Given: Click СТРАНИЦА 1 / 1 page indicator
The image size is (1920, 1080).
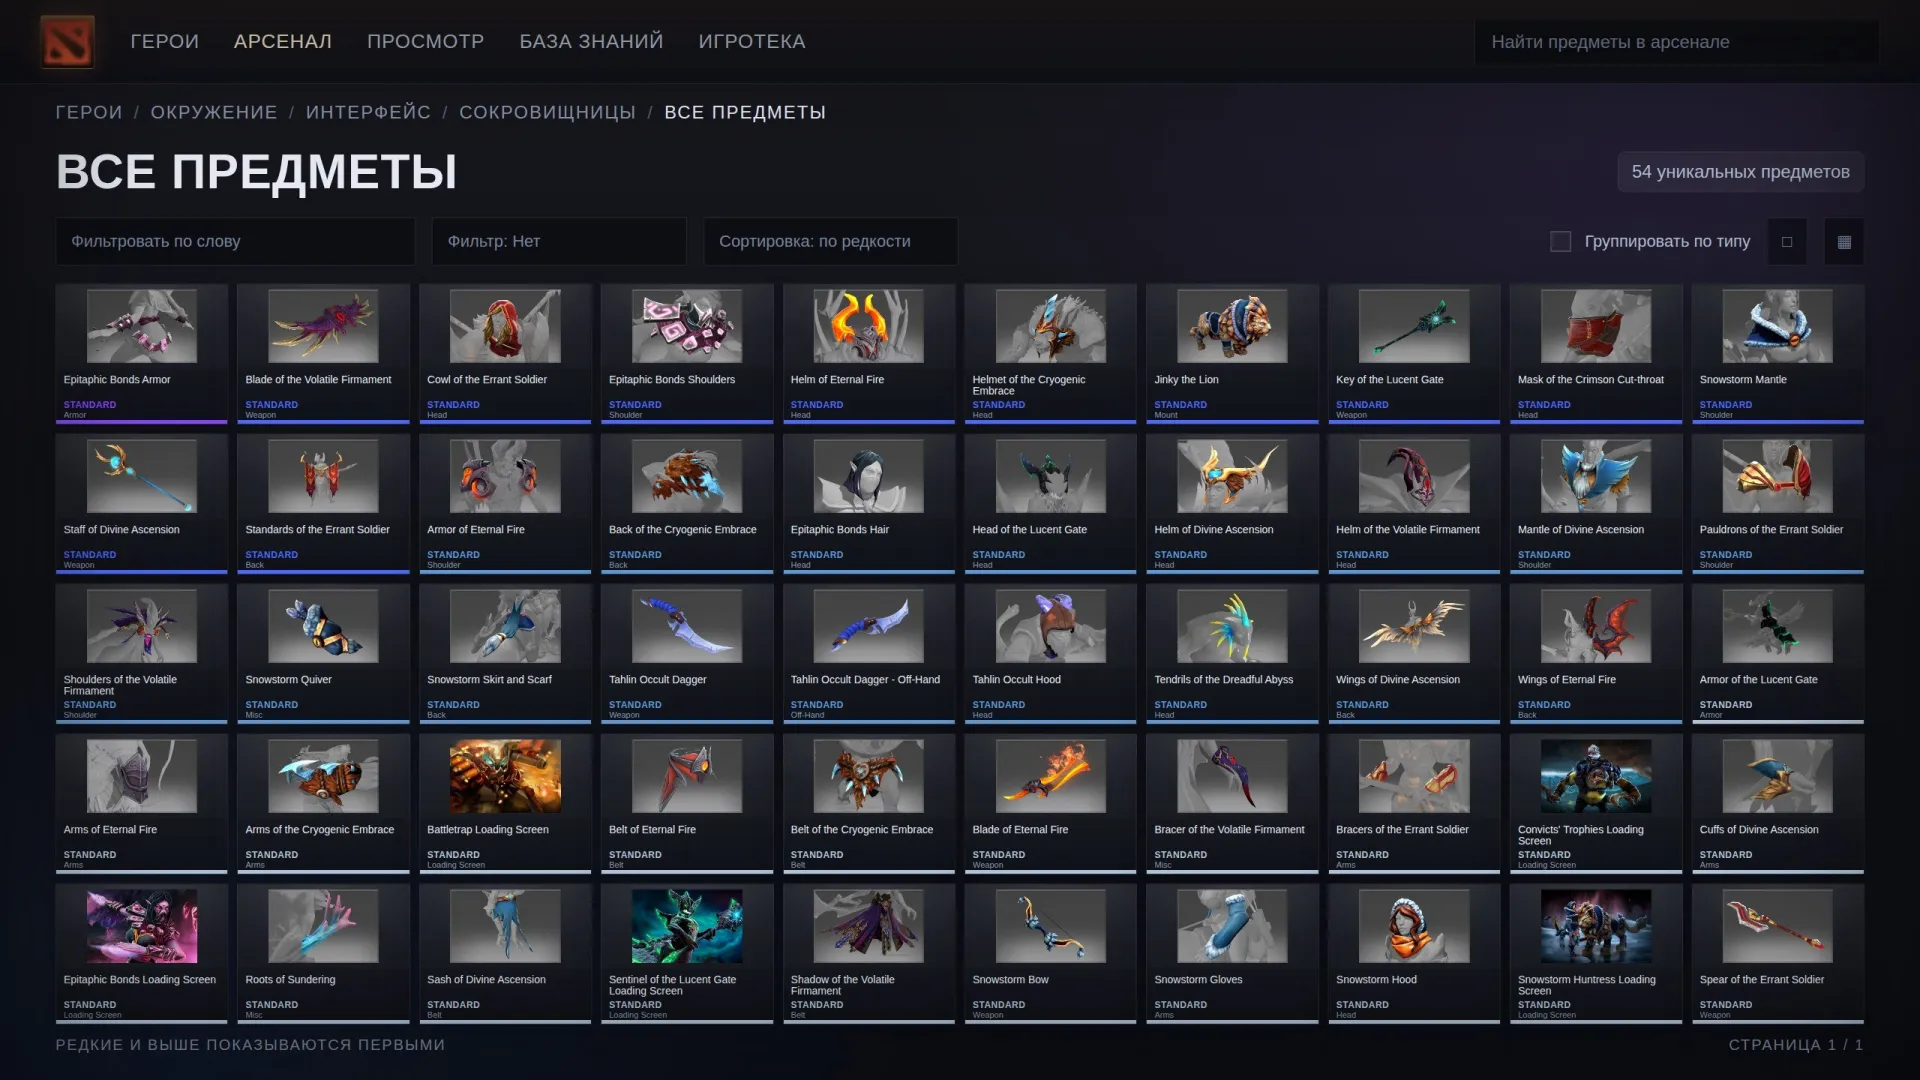Looking at the screenshot, I should 1795,1044.
